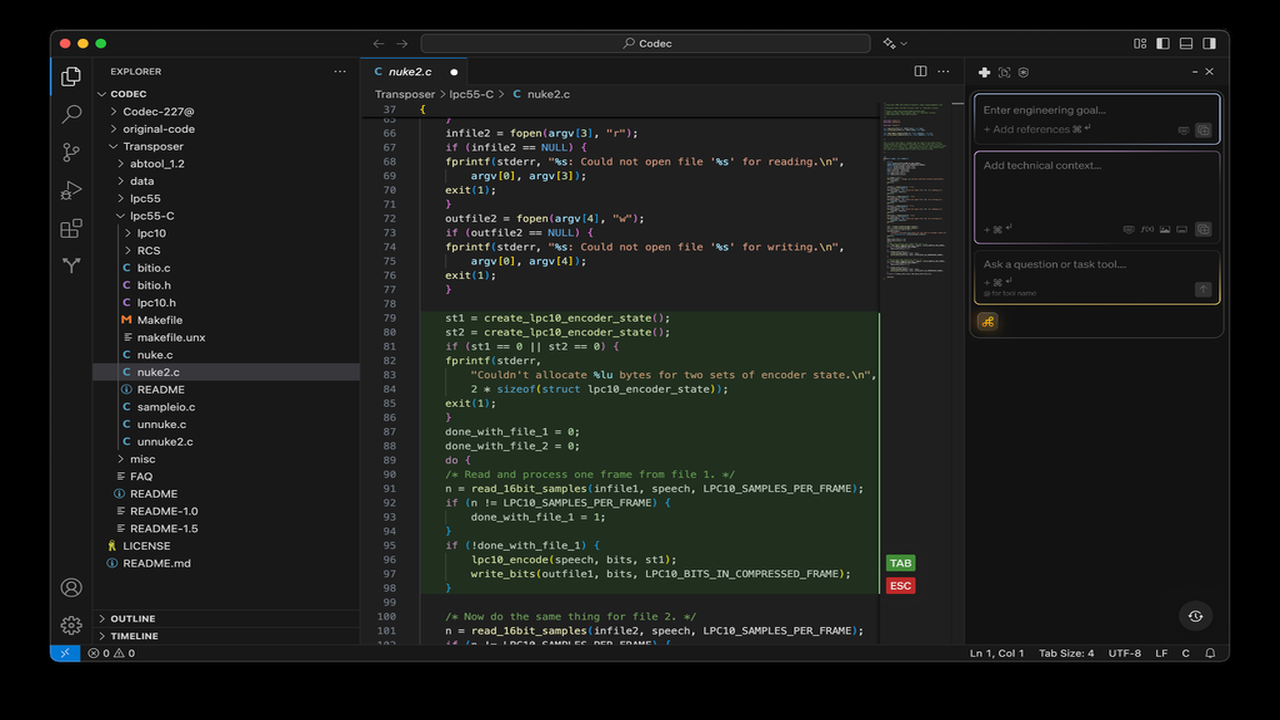Image resolution: width=1280 pixels, height=720 pixels.
Task: Open the Extensions view
Action: pyautogui.click(x=71, y=228)
